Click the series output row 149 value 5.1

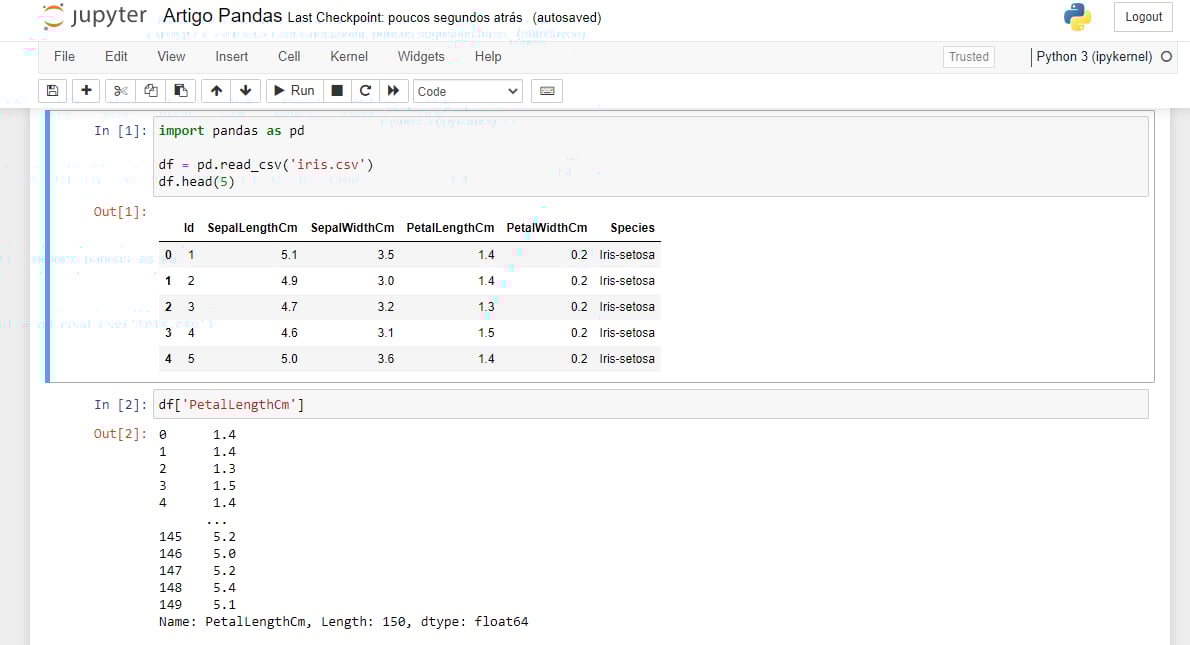(224, 605)
